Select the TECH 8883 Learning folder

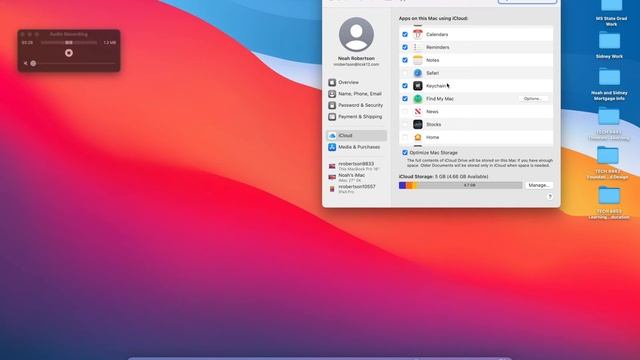609,203
